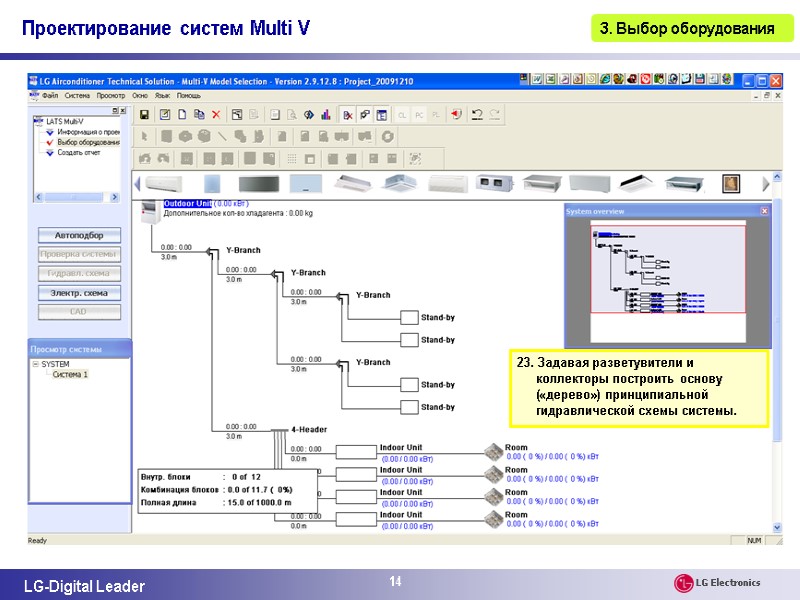Click the CAD button

point(79,312)
